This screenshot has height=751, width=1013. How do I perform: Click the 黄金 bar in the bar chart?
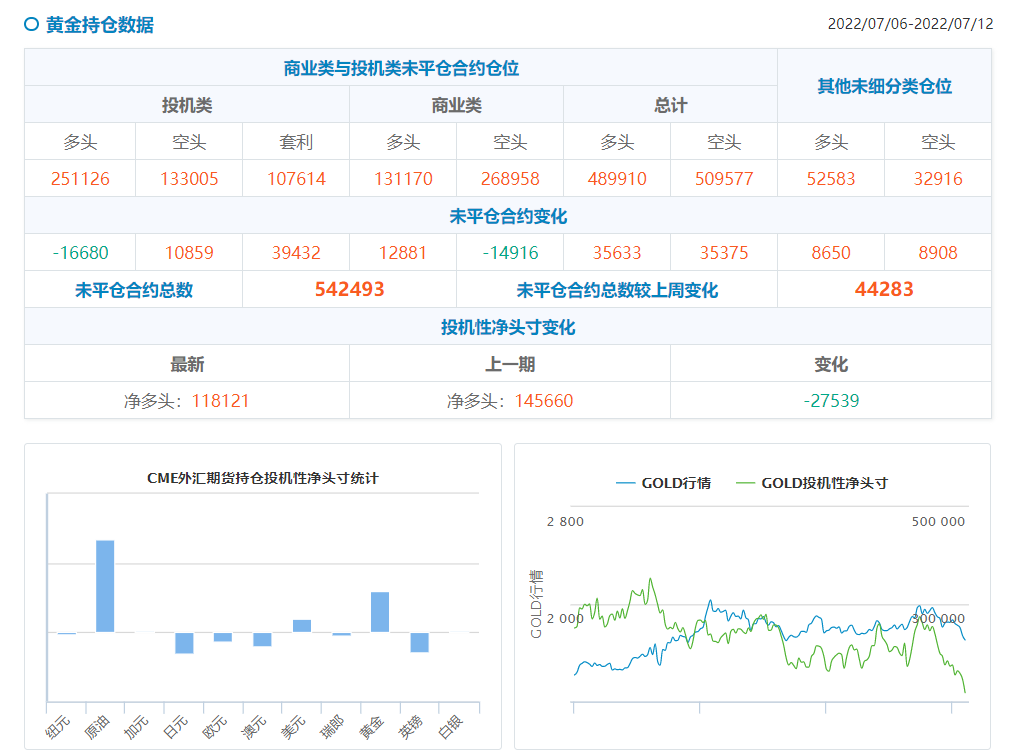pyautogui.click(x=380, y=610)
